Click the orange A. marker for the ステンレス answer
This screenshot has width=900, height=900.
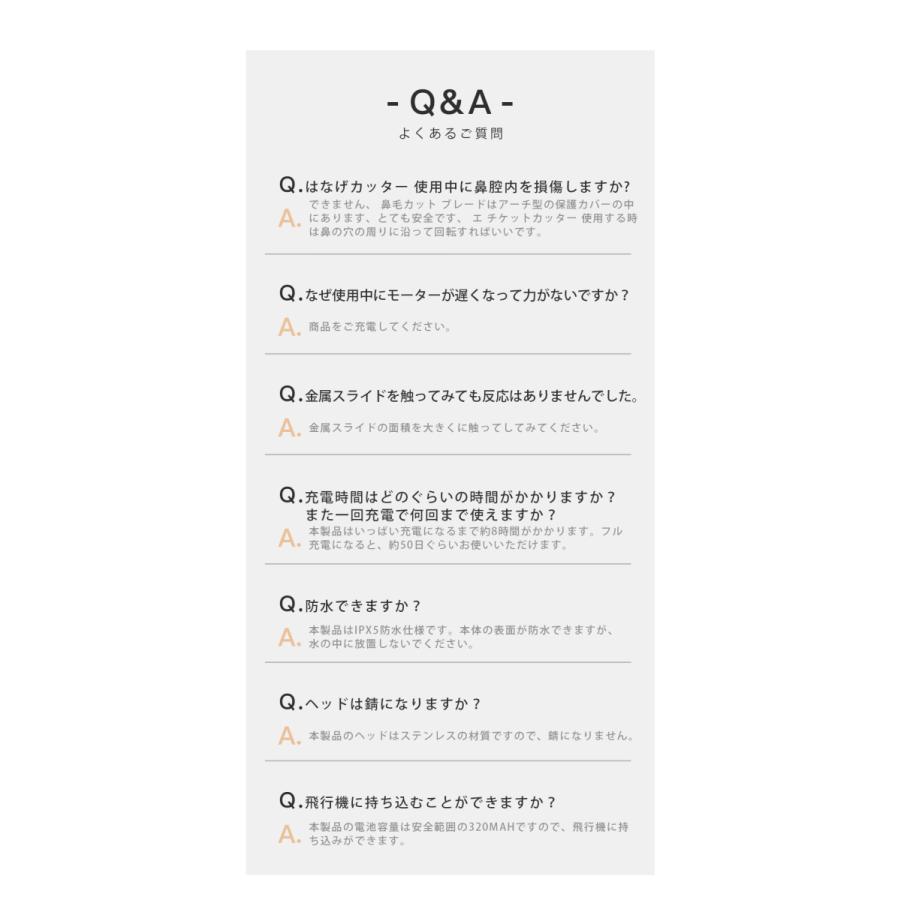[289, 737]
